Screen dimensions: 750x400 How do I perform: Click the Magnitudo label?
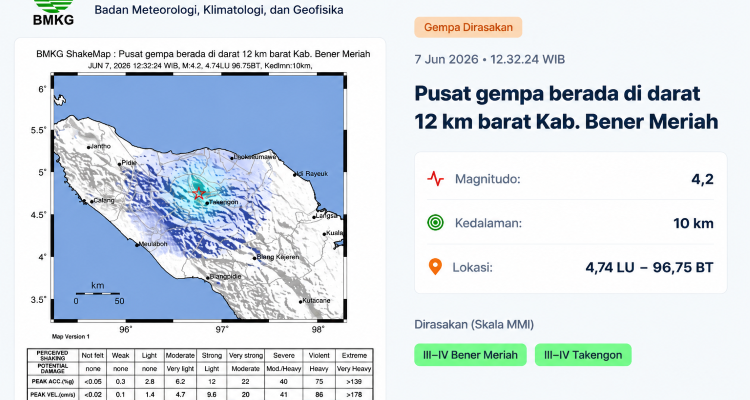point(487,179)
